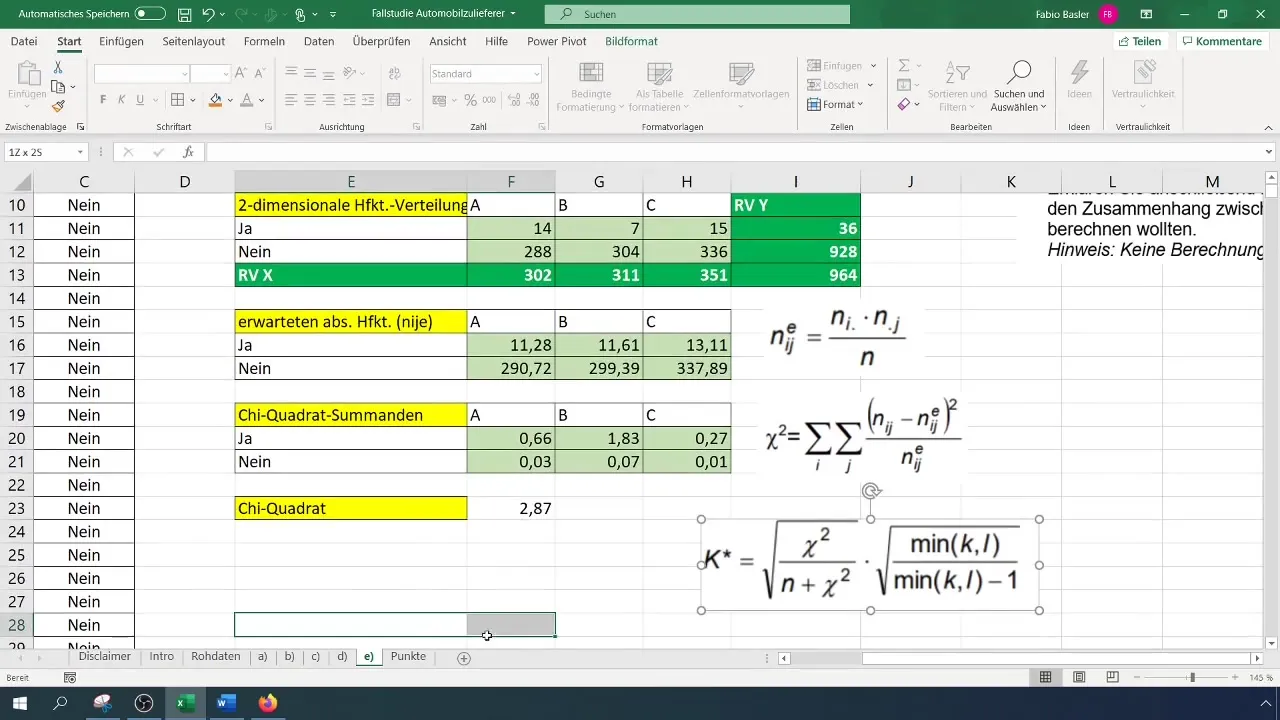Add a new sheet with plus button
1280x720 pixels.
point(464,658)
